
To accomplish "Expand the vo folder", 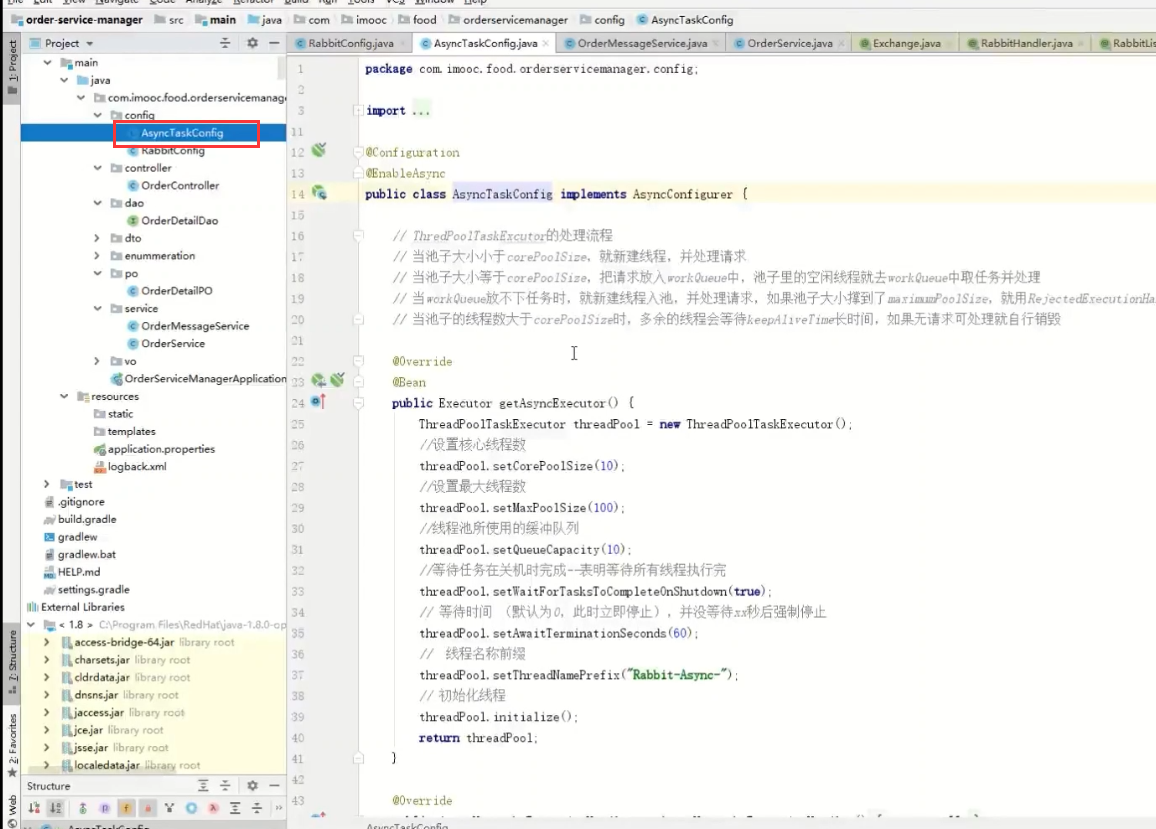I will tap(97, 361).
